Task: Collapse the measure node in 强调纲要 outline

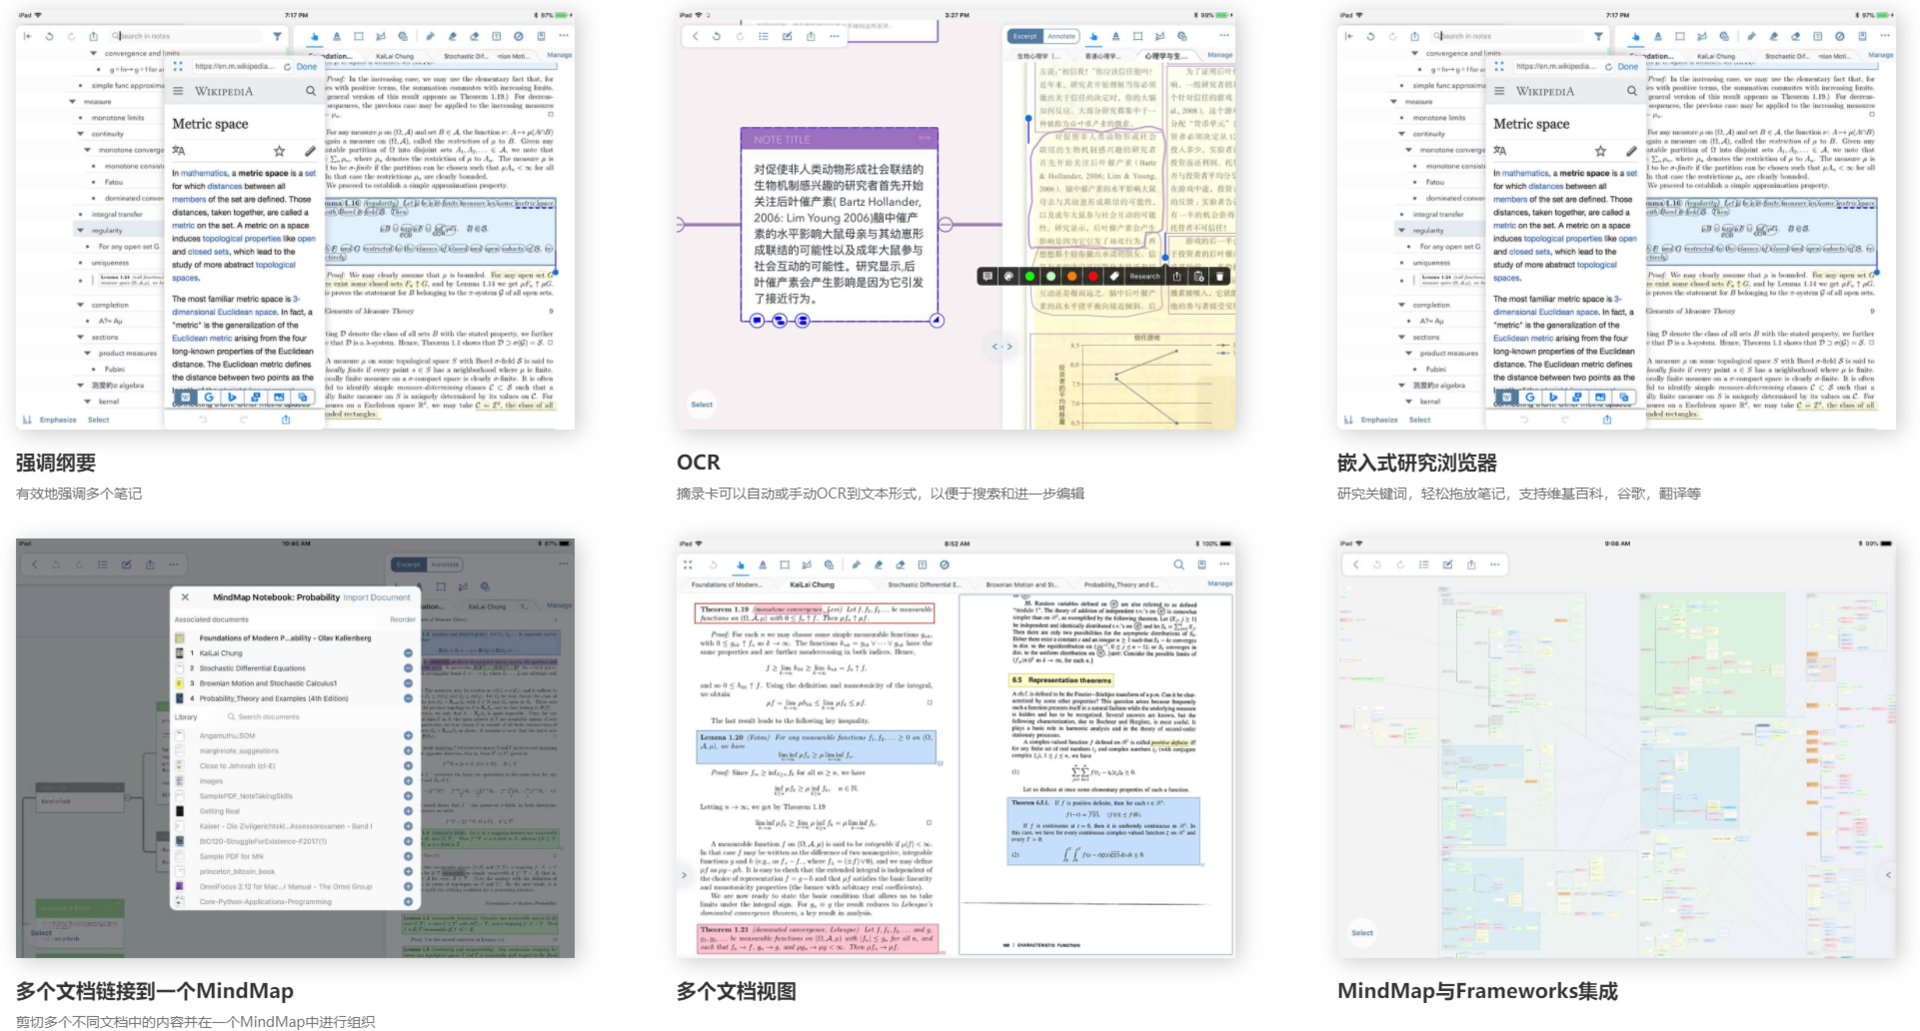Action: [72, 101]
